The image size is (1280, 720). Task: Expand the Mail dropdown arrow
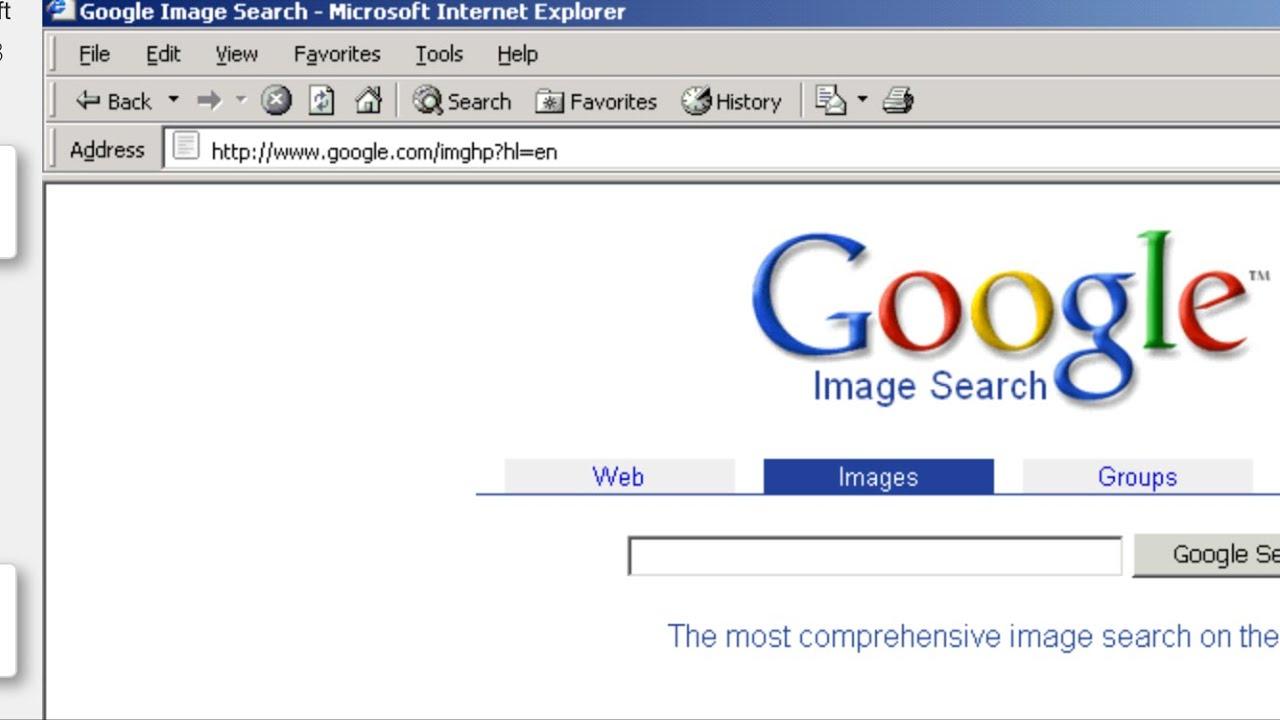tap(862, 99)
